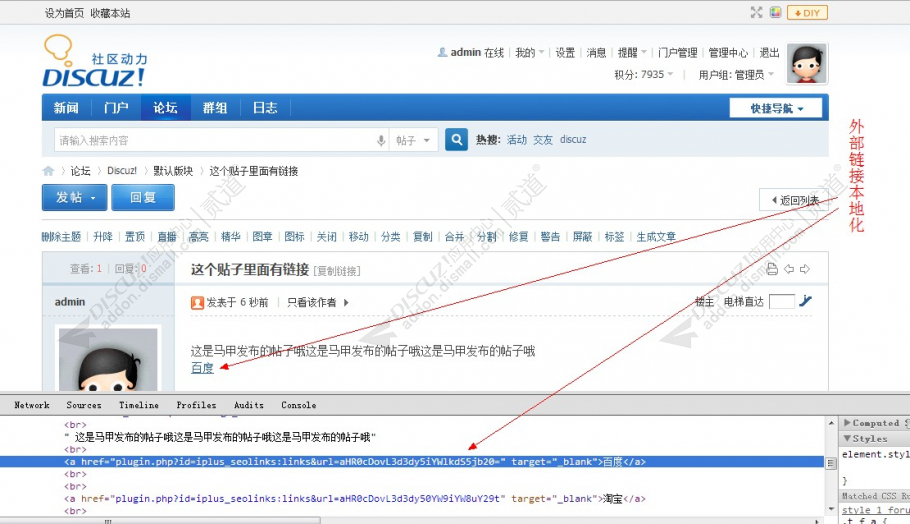Click the print thread icon
The height and width of the screenshot is (524, 910).
point(772,269)
